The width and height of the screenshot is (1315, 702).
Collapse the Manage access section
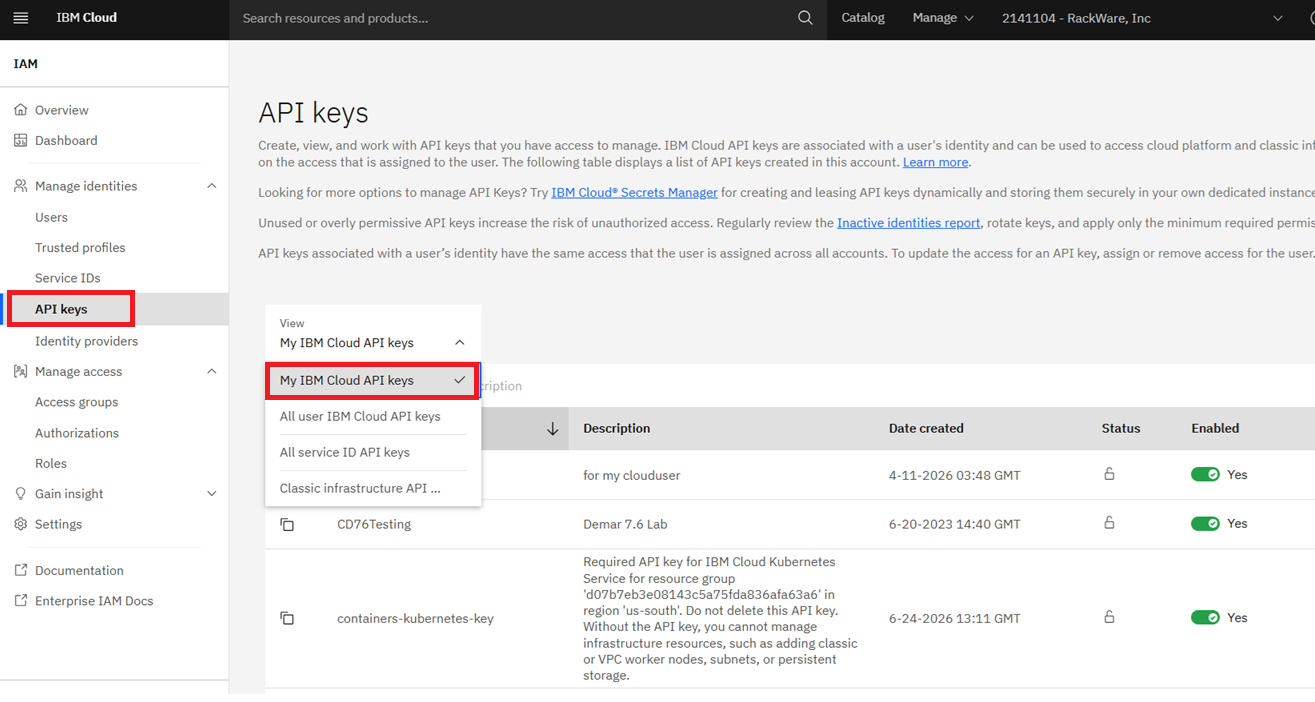[x=211, y=371]
